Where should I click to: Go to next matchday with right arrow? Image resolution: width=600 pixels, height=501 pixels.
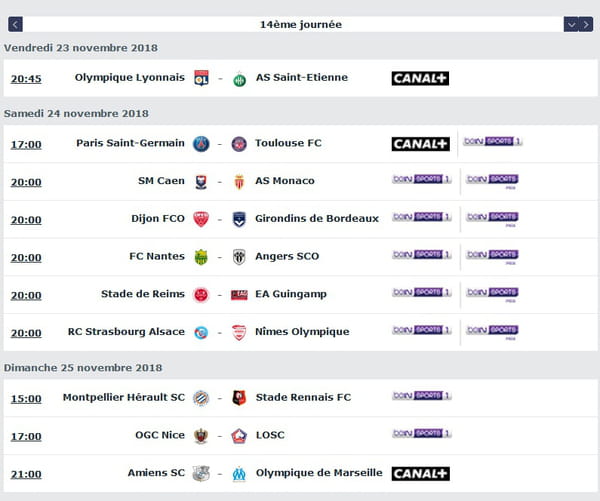pos(586,24)
